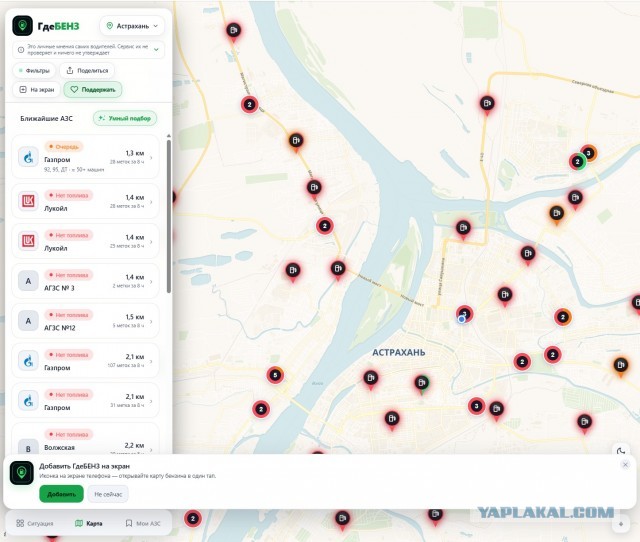The width and height of the screenshot is (640, 542).
Task: Expand the Лукойл 25 меток card chevron
Action: 151,242
